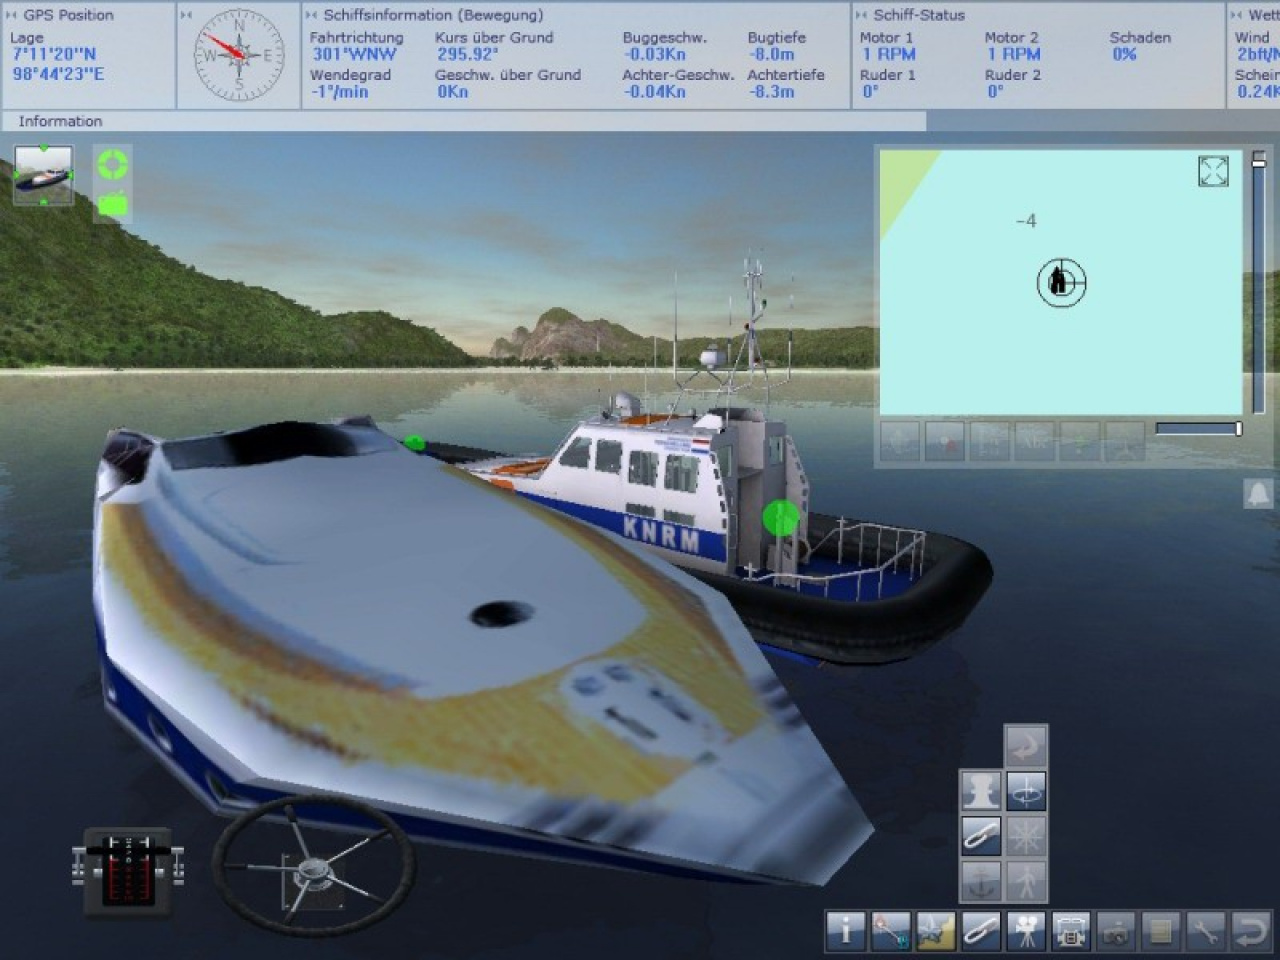Toggle the third minimap display button
Screen dimensions: 1280x960
pos(989,440)
